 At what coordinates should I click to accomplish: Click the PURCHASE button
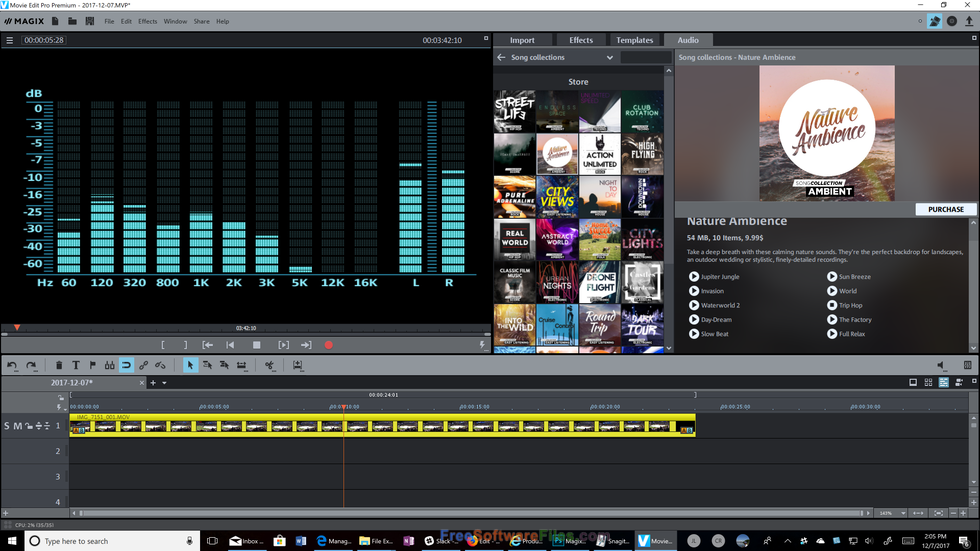946,209
